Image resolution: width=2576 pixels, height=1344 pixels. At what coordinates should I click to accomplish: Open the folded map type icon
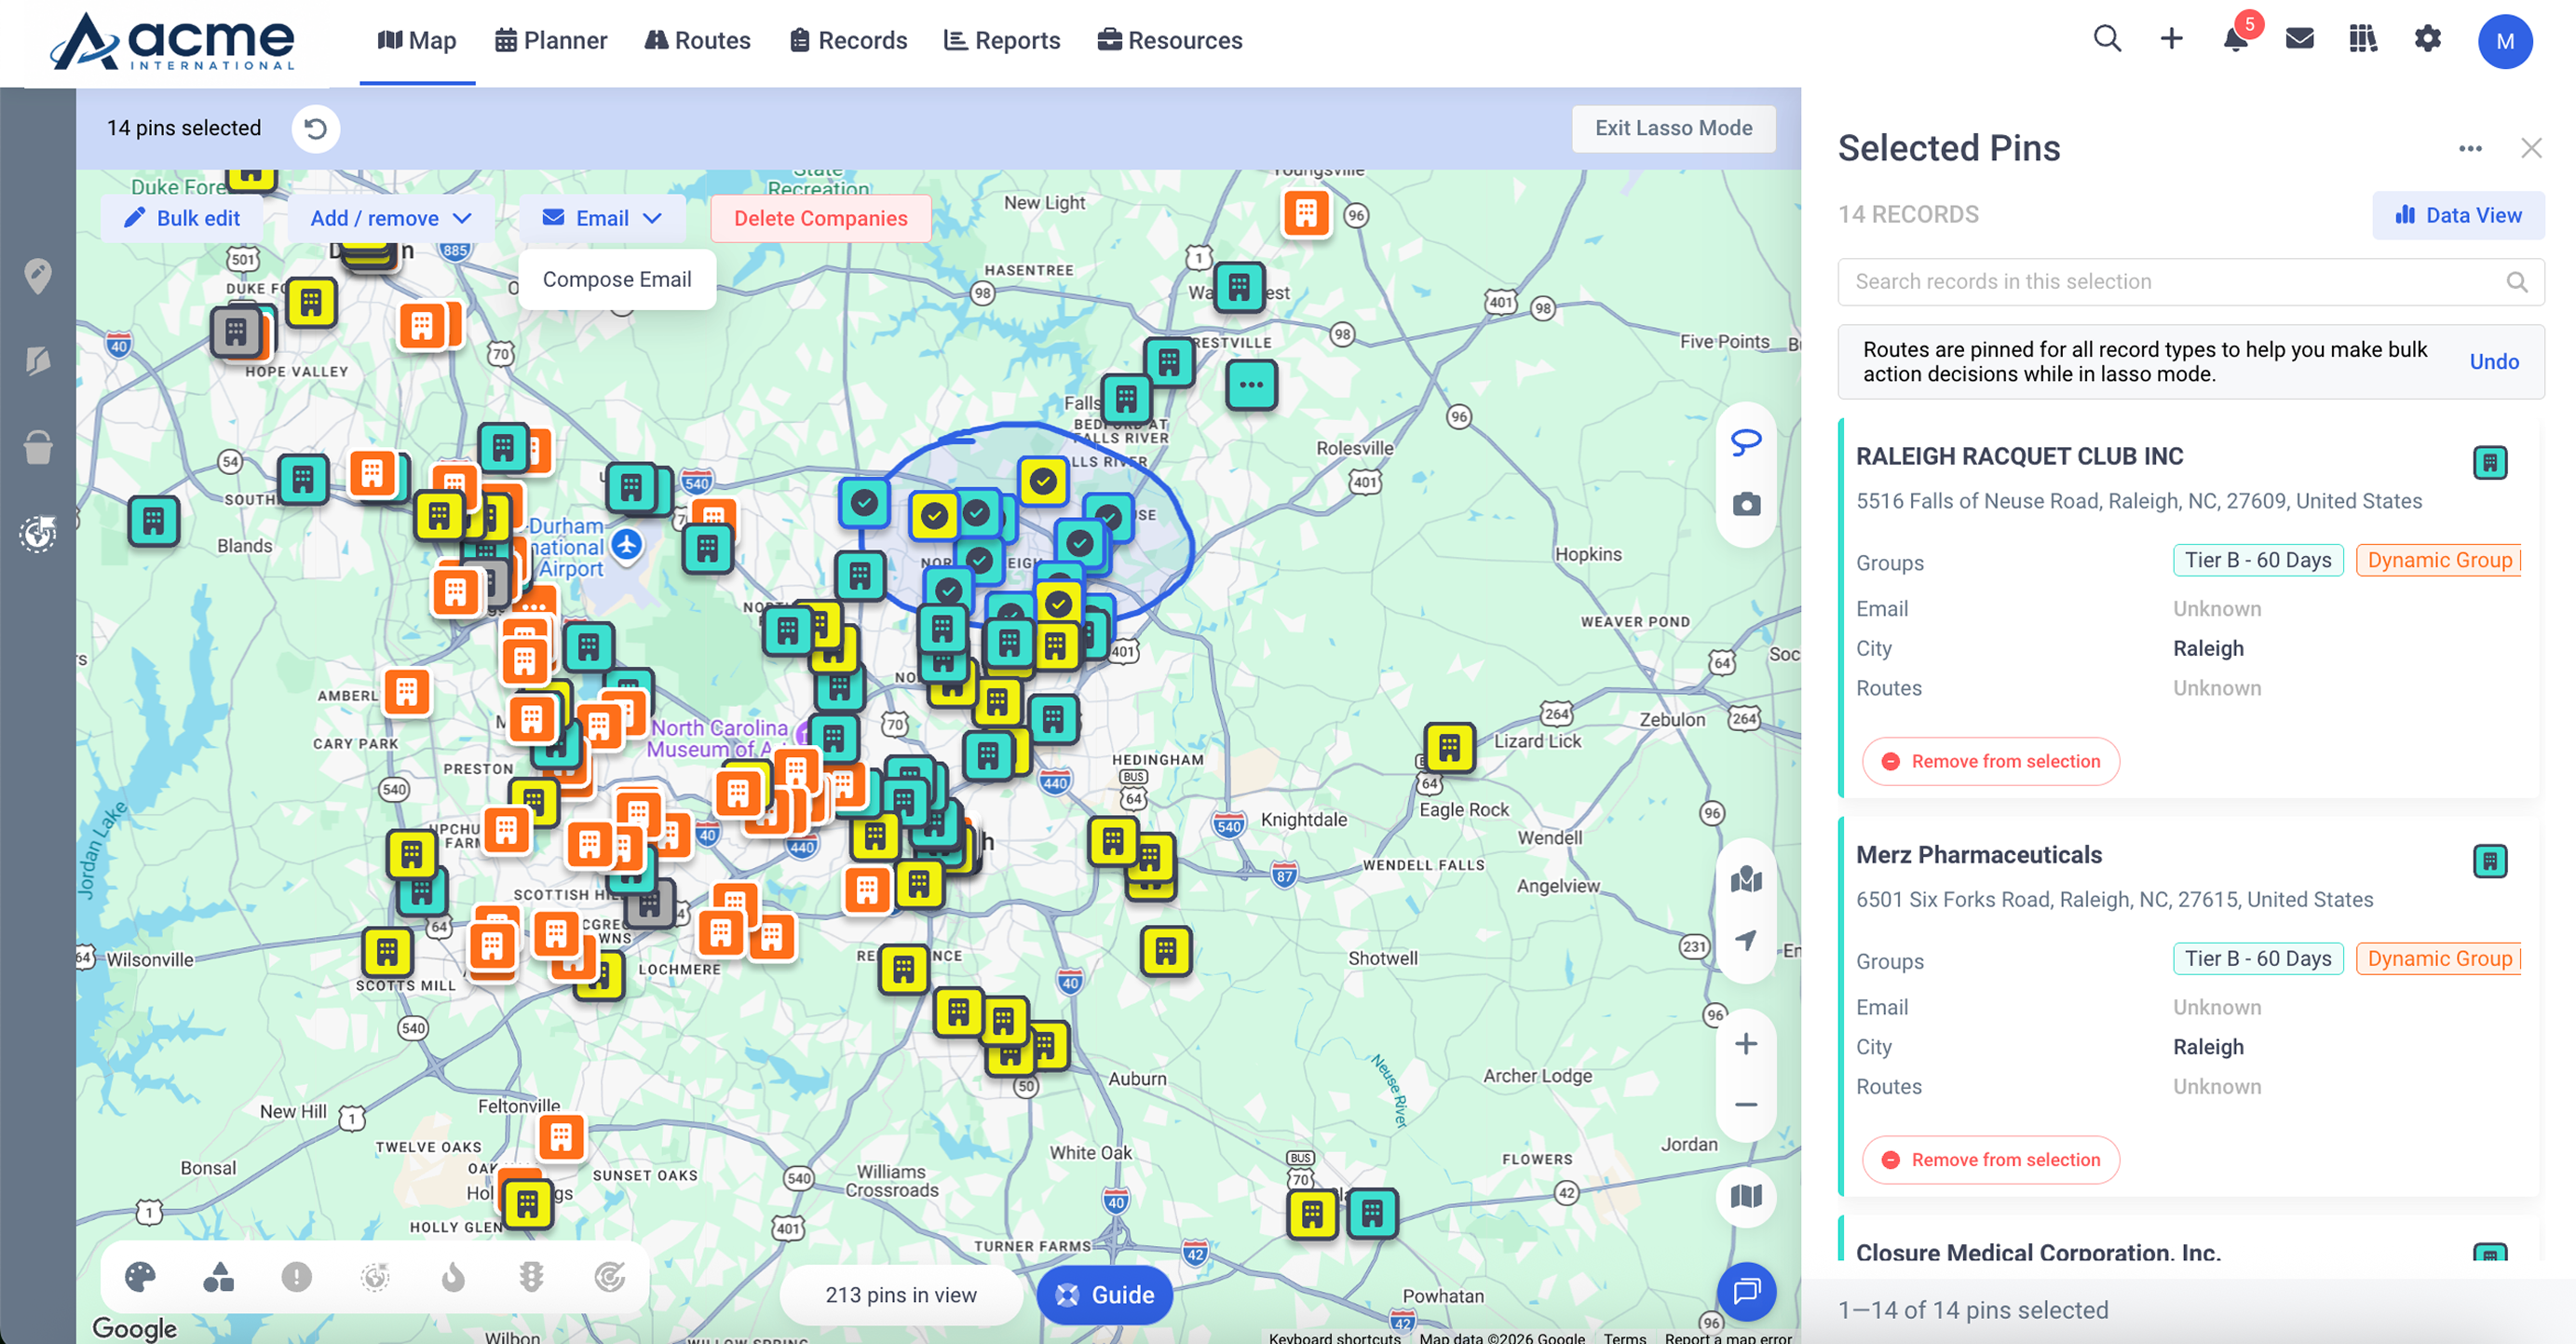pos(1746,1196)
